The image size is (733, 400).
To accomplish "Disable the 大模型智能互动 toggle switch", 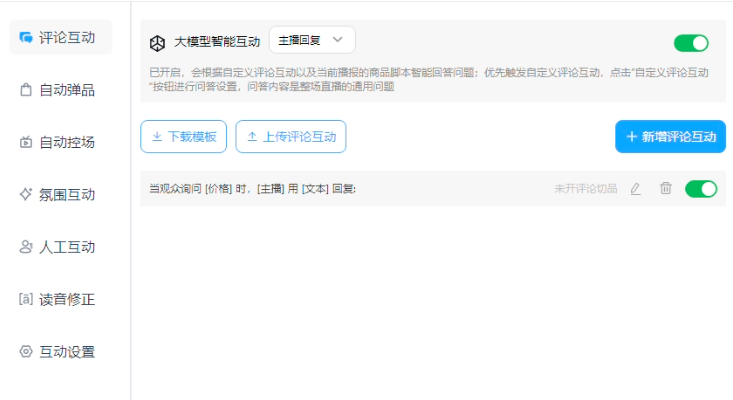I will click(691, 42).
